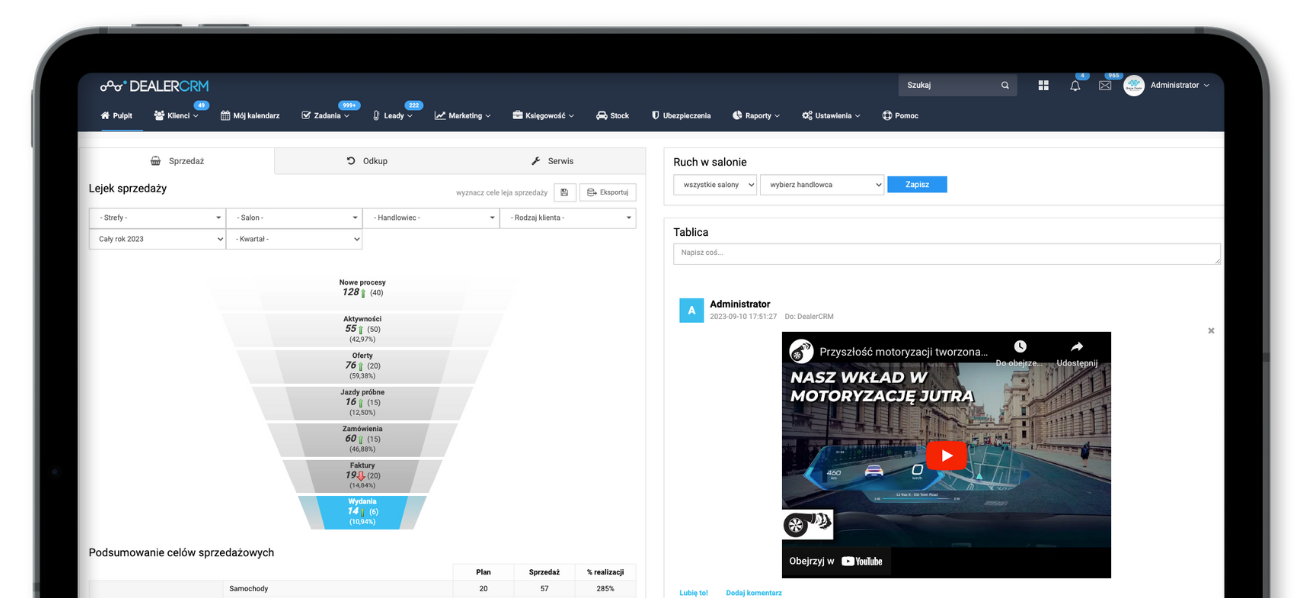This screenshot has height=598, width=1296.
Task: Play the embedded YouTube video
Action: click(x=946, y=455)
